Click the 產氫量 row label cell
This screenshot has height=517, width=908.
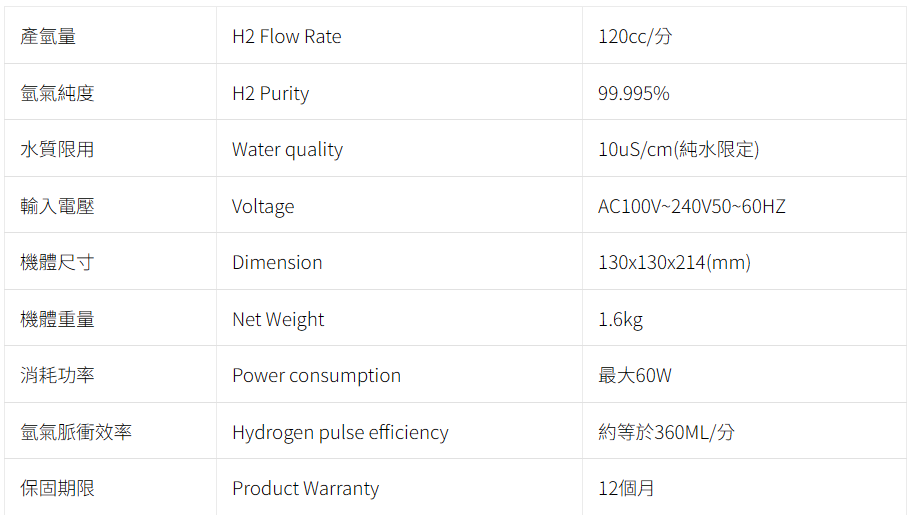click(x=48, y=37)
